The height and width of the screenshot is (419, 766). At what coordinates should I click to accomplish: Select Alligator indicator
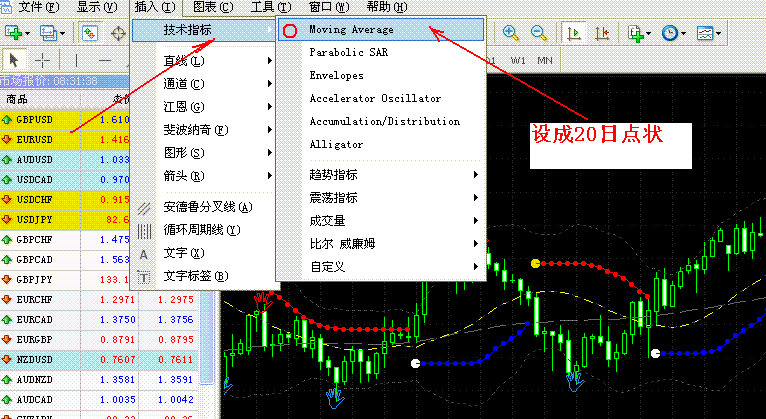point(381,144)
